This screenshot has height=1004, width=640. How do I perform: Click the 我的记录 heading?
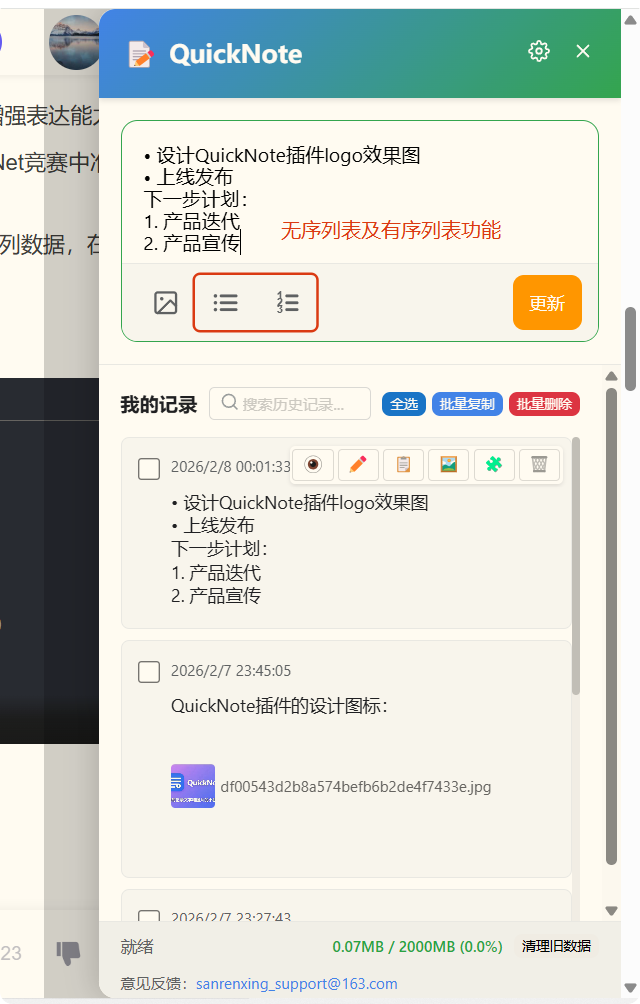tap(159, 405)
